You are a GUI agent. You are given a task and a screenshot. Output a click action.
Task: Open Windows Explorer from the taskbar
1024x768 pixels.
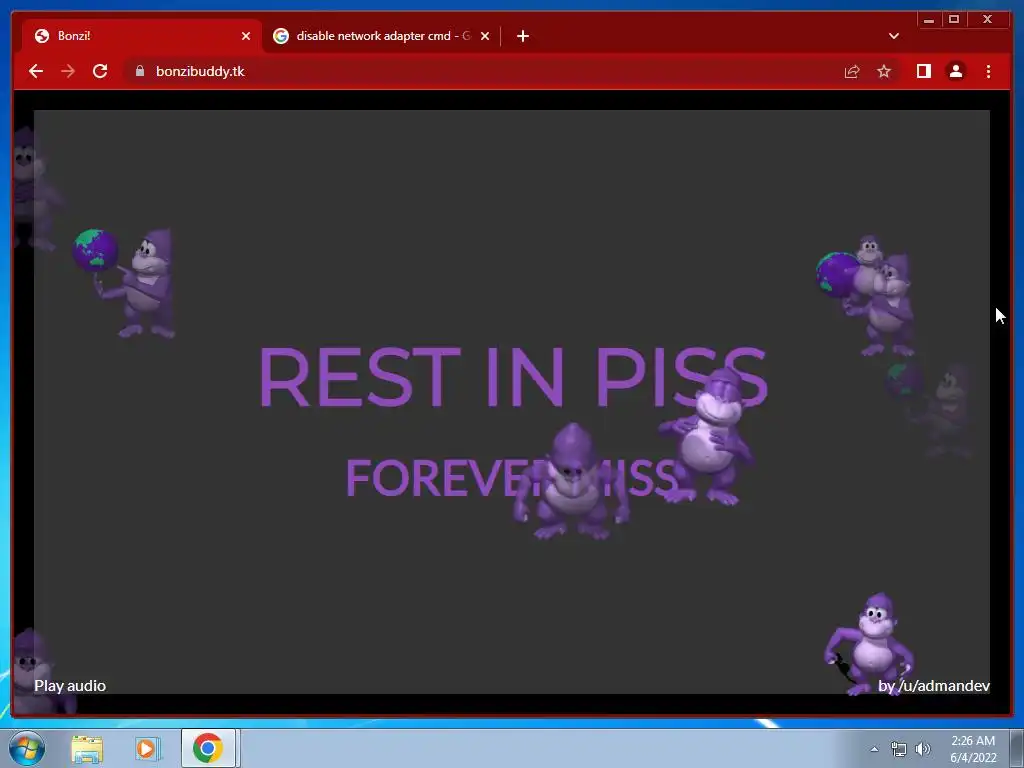pos(87,748)
